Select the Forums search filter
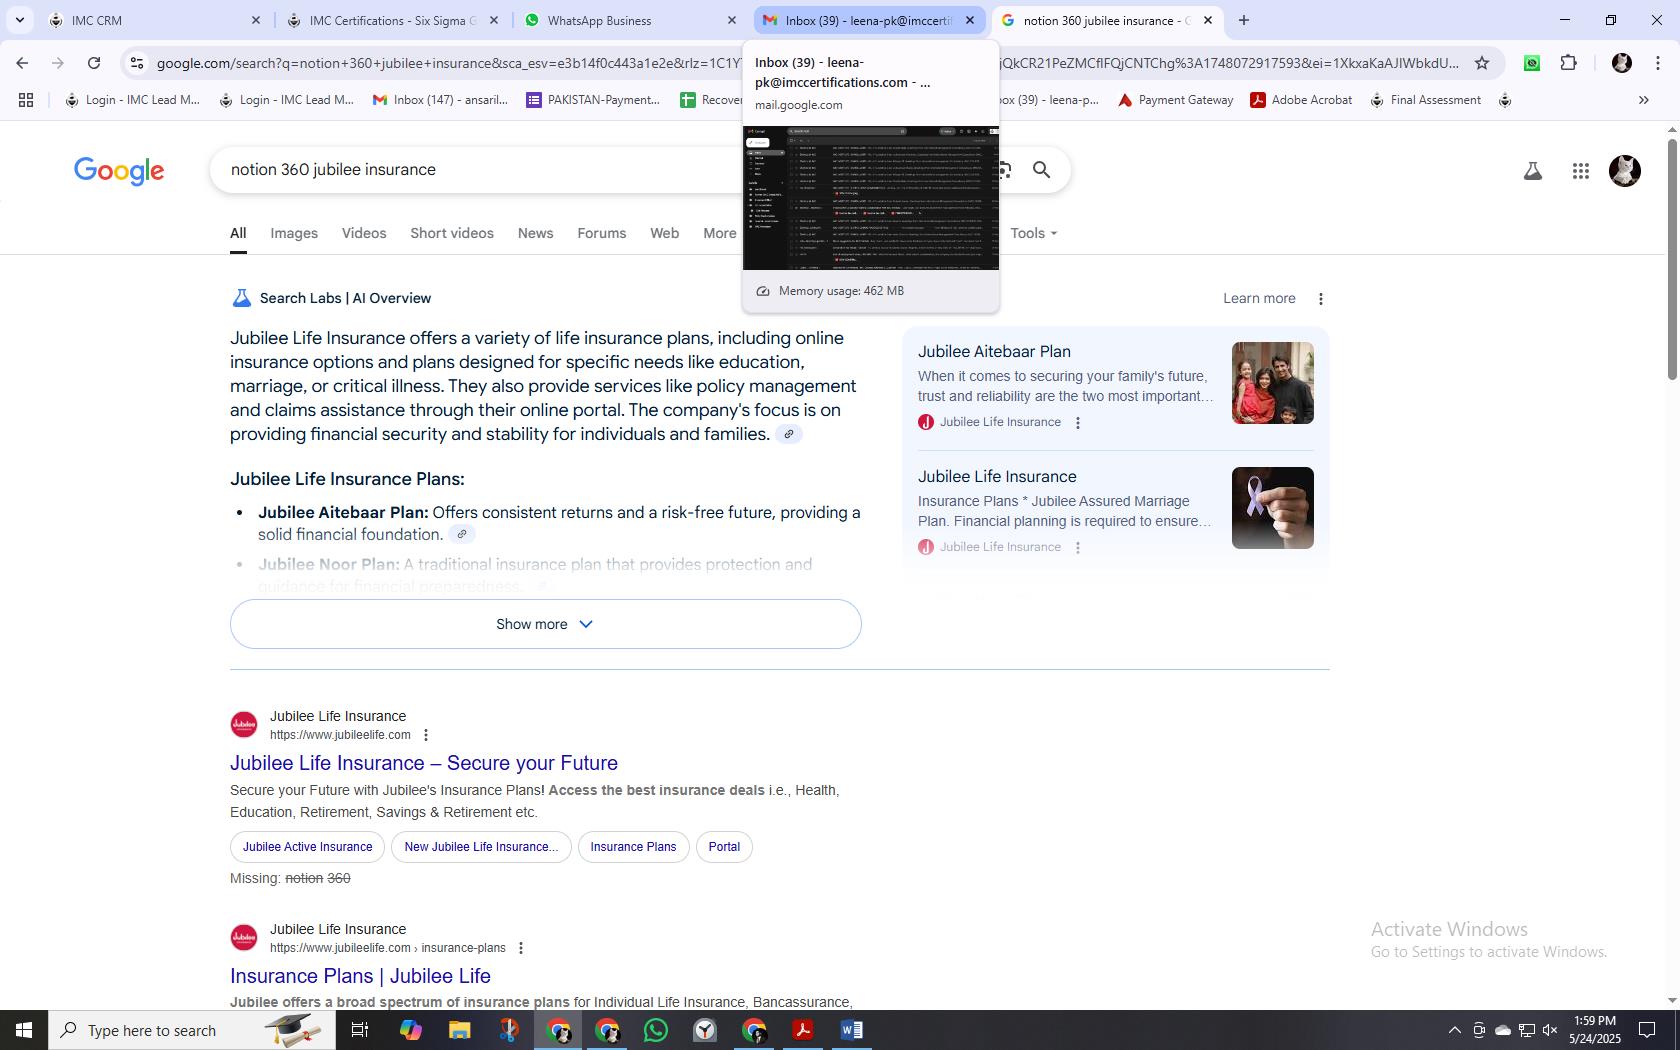This screenshot has height=1050, width=1680. pyautogui.click(x=601, y=233)
